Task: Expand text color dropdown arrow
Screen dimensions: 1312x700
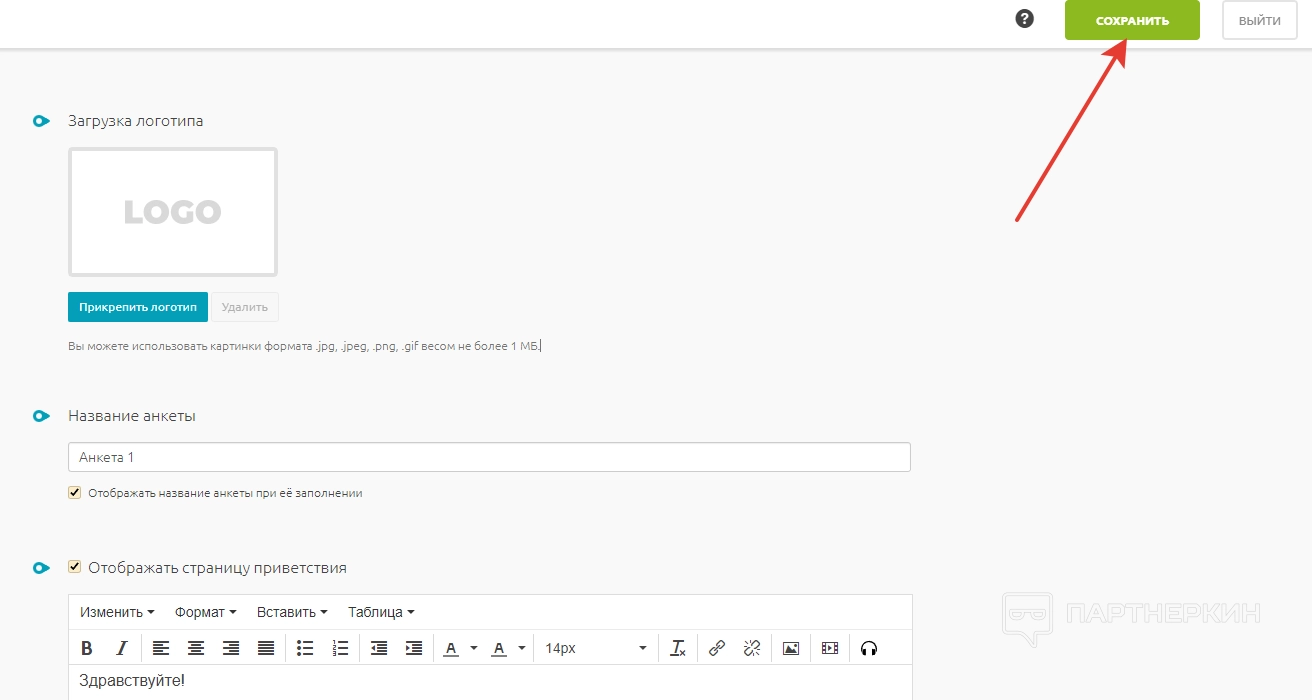Action: 474,648
